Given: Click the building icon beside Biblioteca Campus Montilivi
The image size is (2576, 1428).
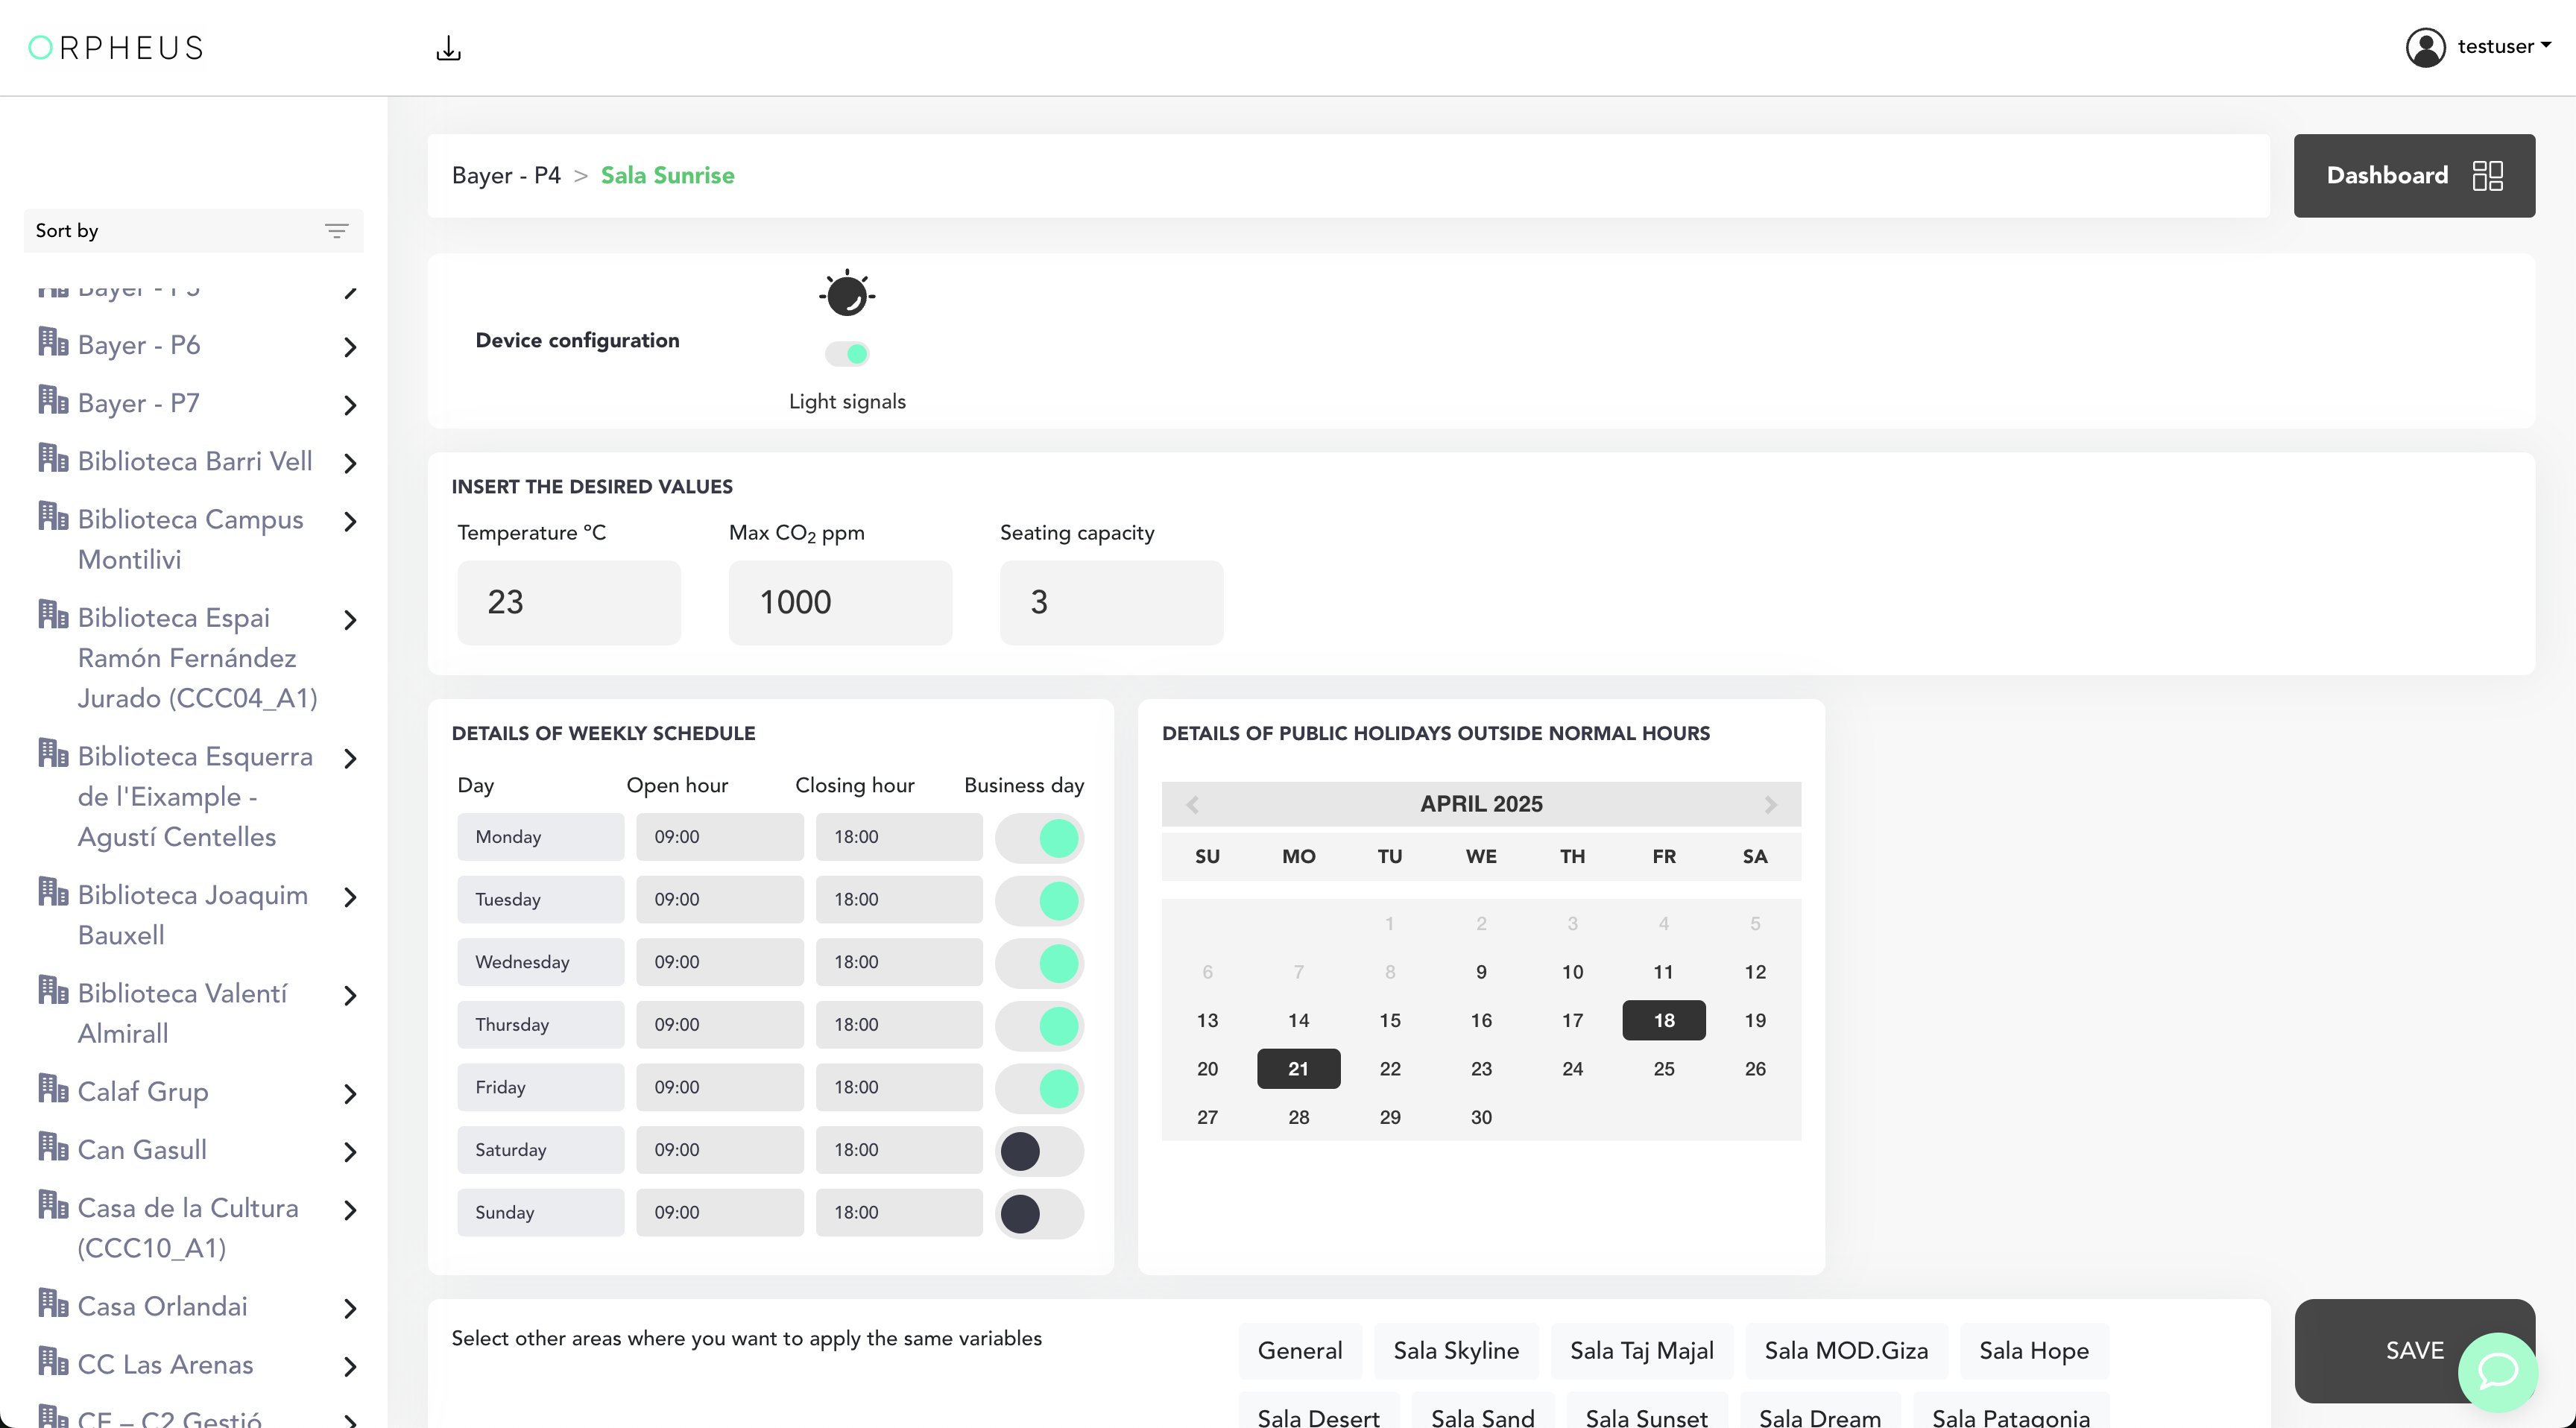Looking at the screenshot, I should click(x=53, y=516).
